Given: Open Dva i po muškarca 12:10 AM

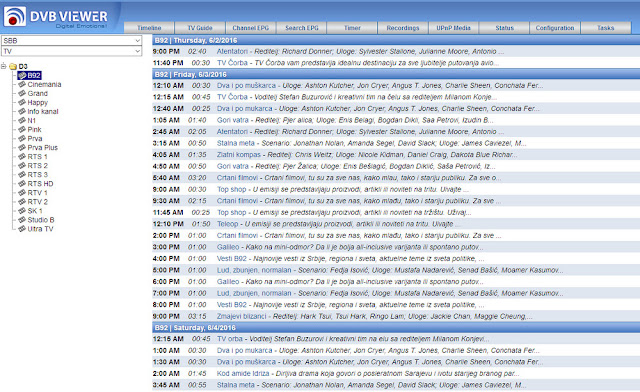Looking at the screenshot, I should [246, 85].
